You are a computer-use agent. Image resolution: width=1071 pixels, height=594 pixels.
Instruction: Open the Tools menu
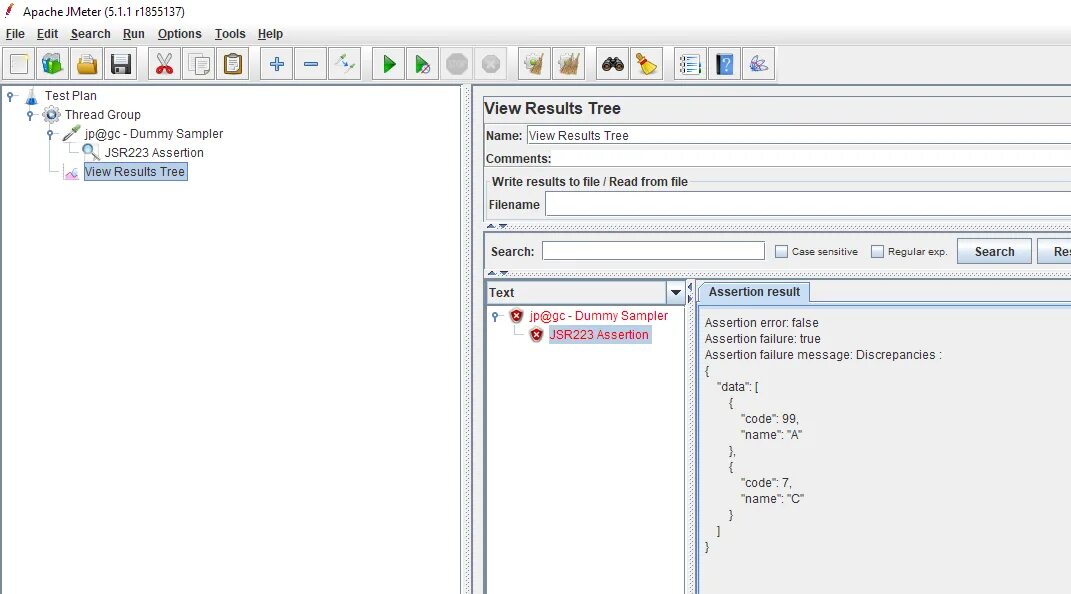point(230,33)
